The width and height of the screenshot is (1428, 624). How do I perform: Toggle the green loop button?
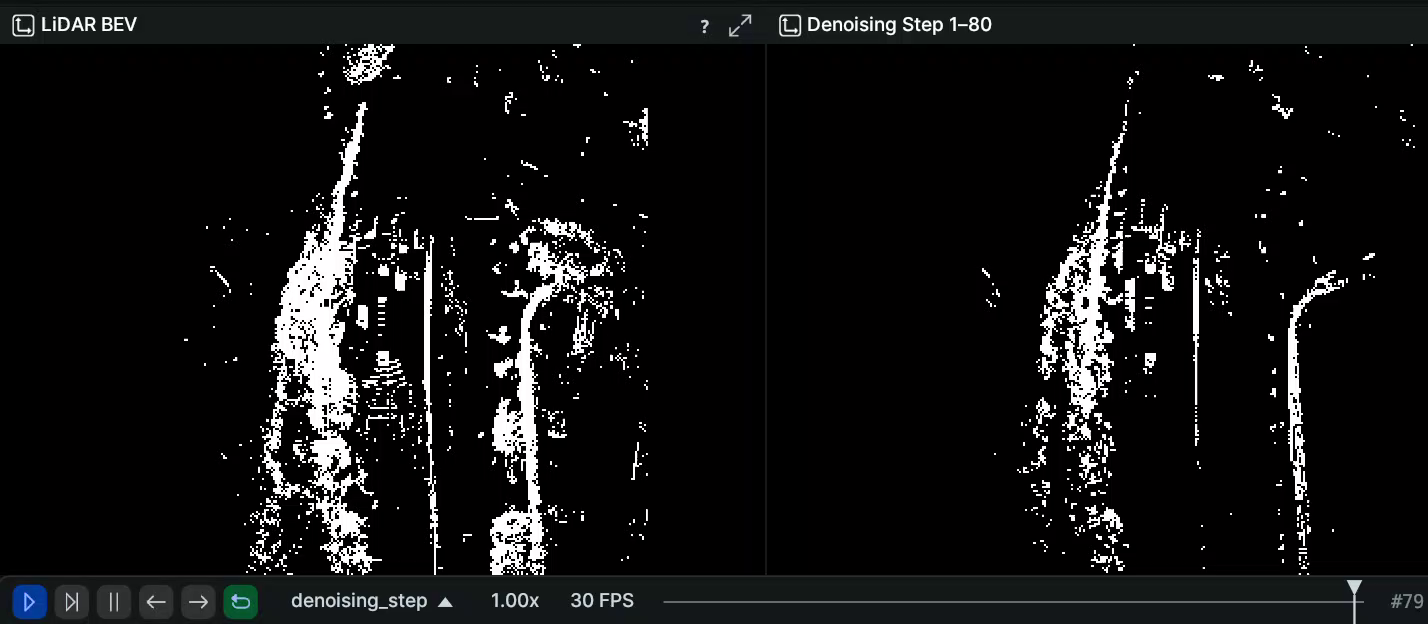pos(241,602)
